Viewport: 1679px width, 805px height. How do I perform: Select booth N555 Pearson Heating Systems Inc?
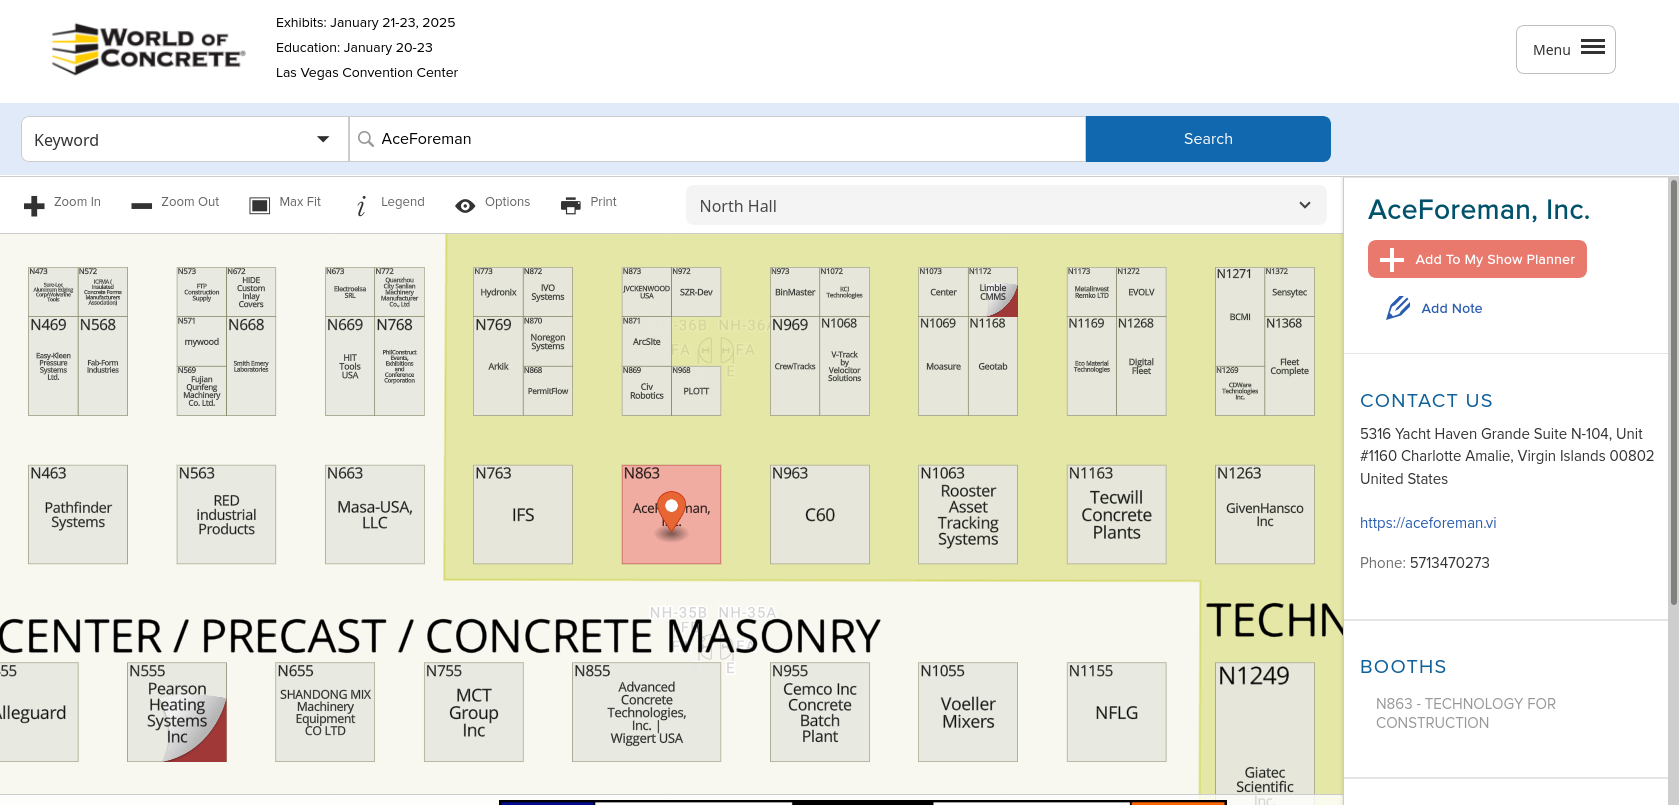coord(177,712)
